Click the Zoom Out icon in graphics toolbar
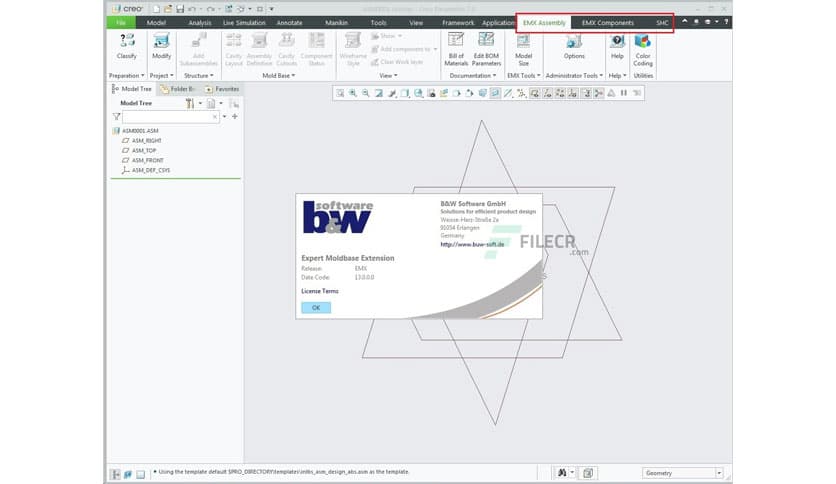 [366, 93]
